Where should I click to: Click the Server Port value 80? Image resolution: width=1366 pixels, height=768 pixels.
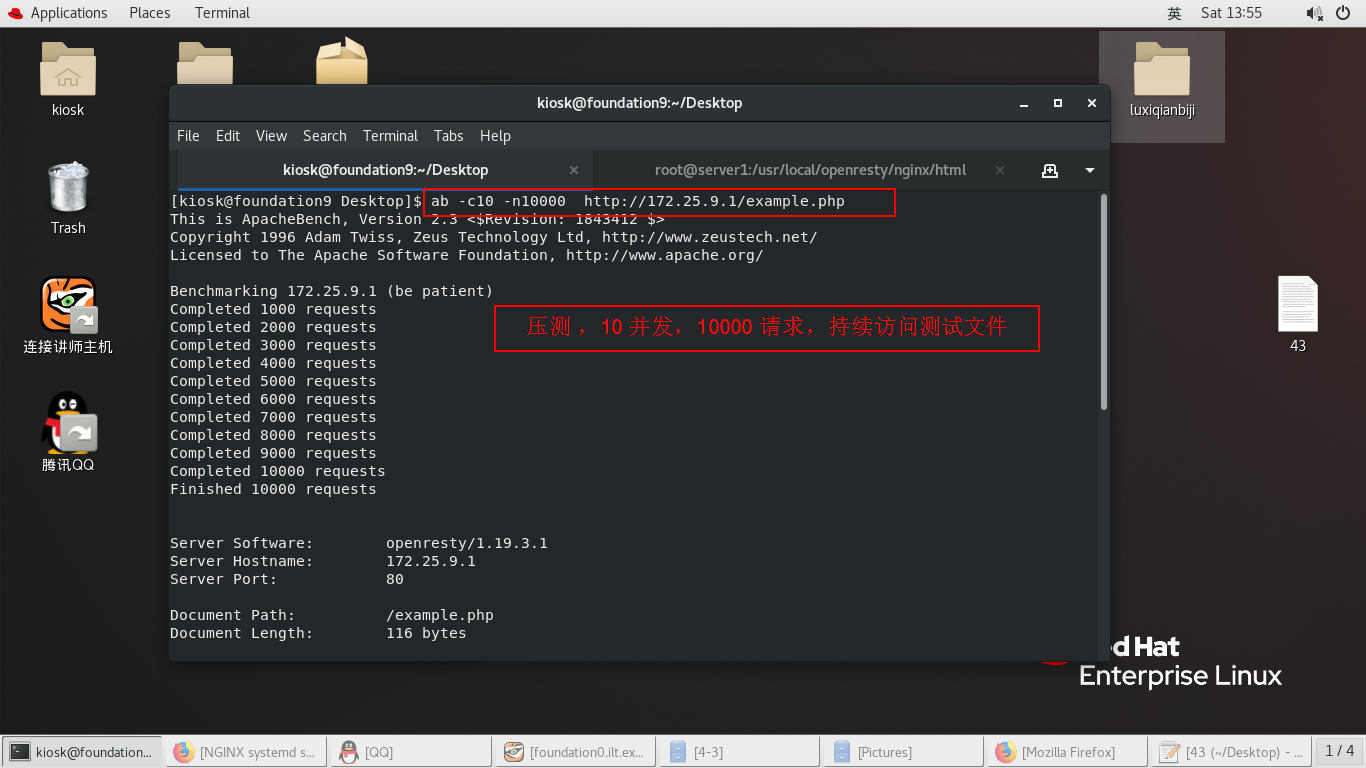395,579
